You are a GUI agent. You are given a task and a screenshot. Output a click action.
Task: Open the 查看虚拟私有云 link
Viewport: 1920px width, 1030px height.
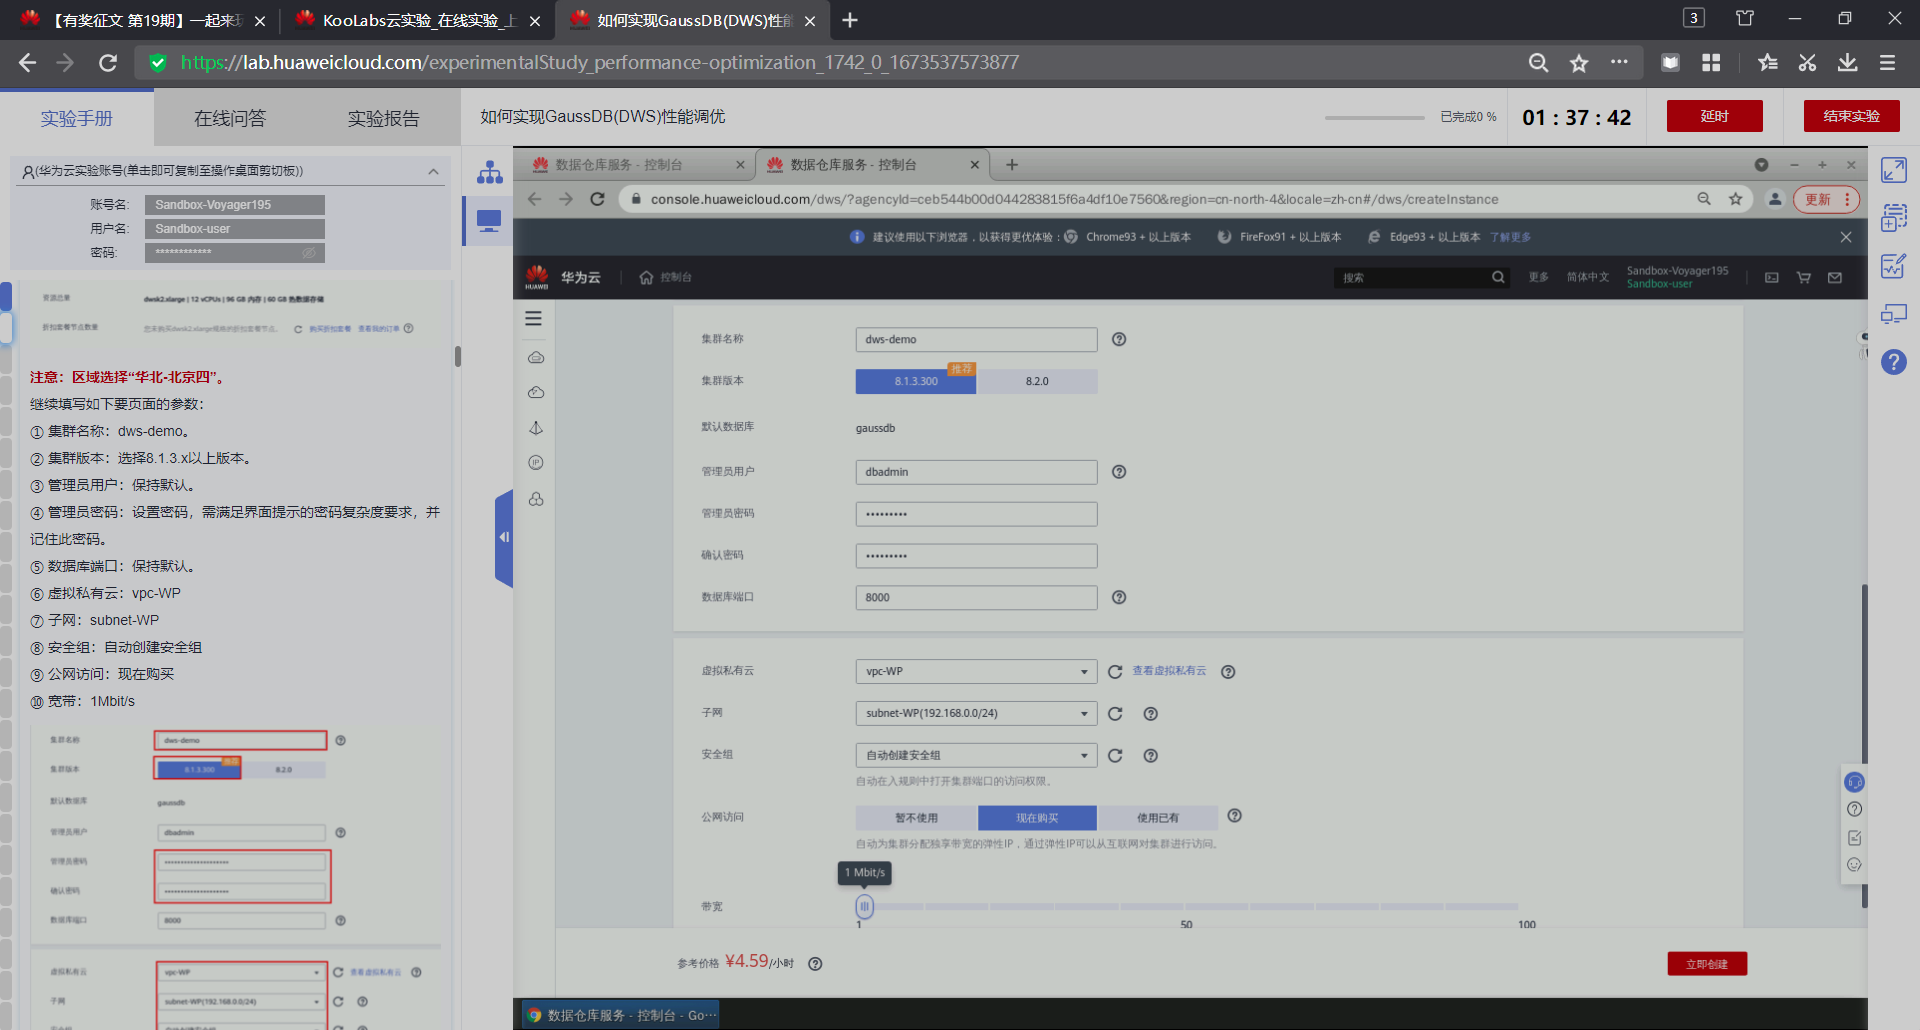[1169, 671]
